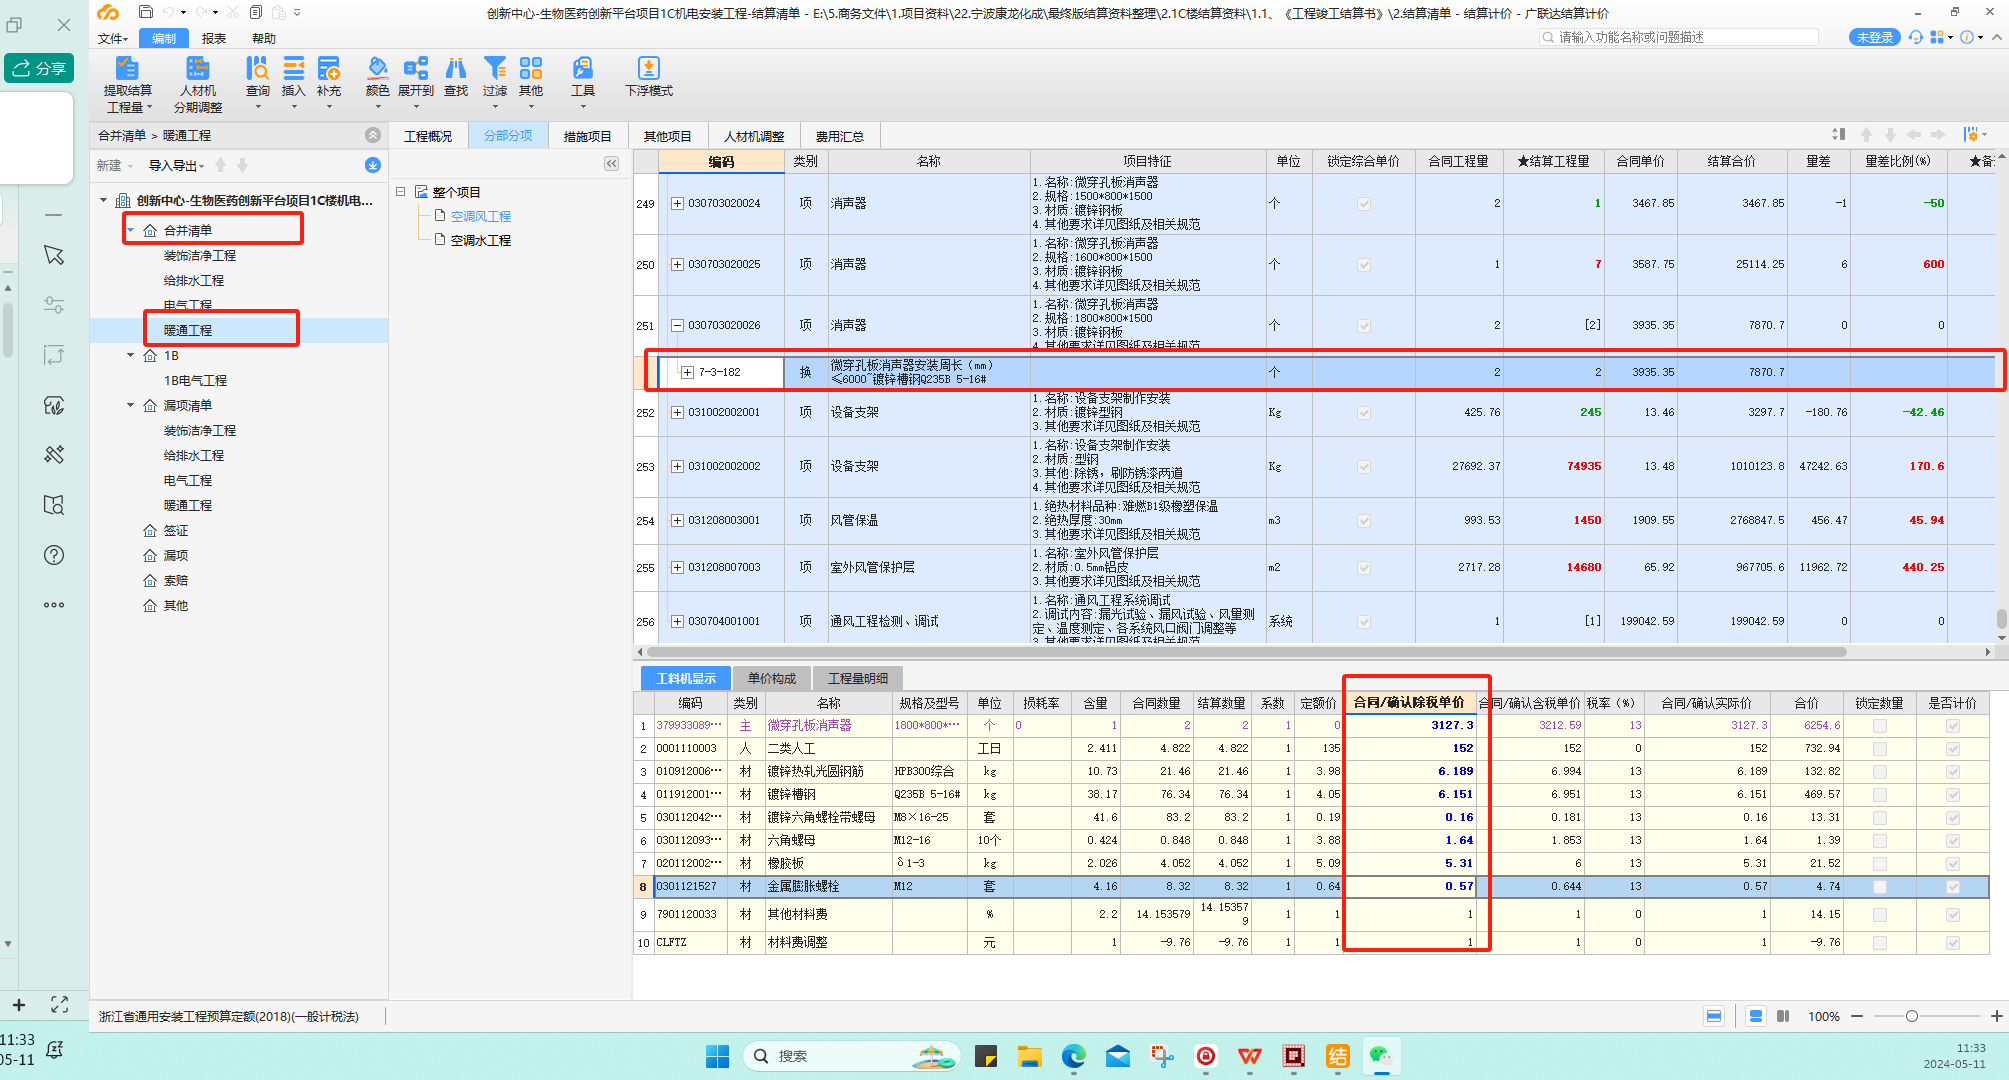Image resolution: width=2009 pixels, height=1080 pixels.
Task: Collapse the 整个项目 node
Action: coord(400,191)
